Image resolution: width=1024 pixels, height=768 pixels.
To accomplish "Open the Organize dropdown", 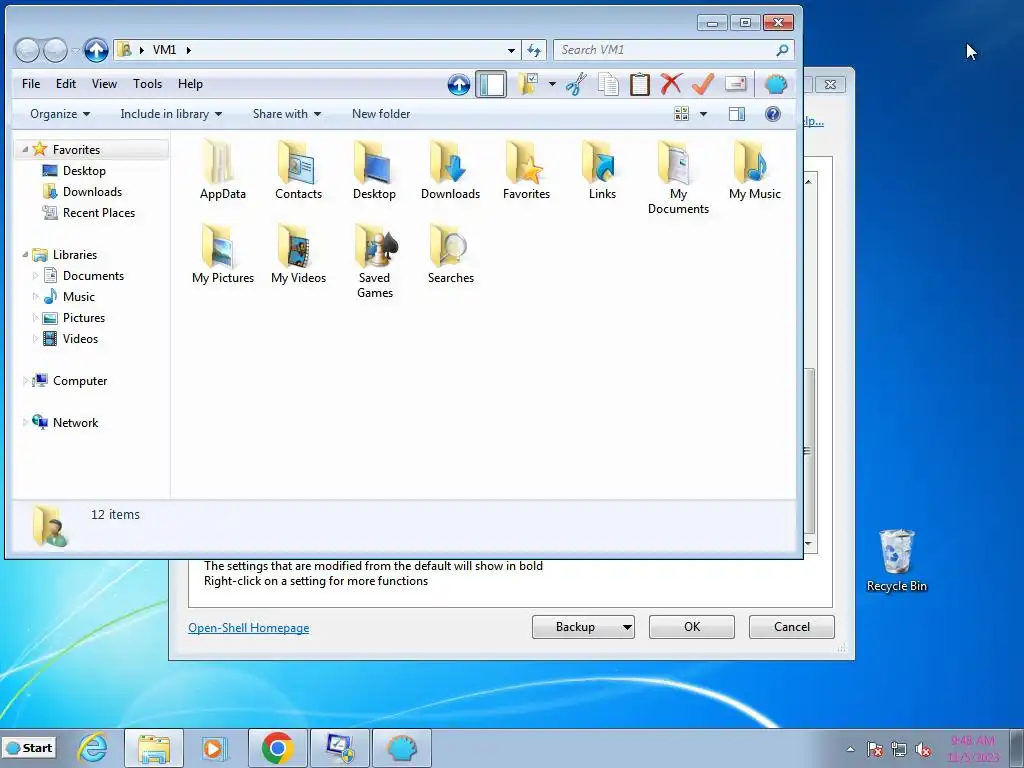I will 59,114.
